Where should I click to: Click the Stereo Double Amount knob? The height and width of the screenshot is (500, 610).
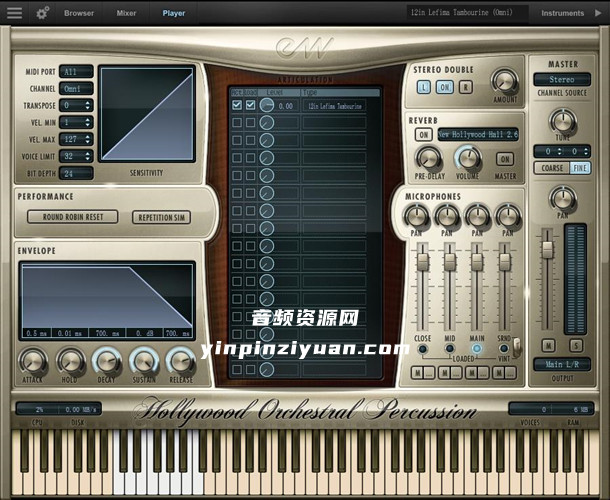tap(505, 81)
